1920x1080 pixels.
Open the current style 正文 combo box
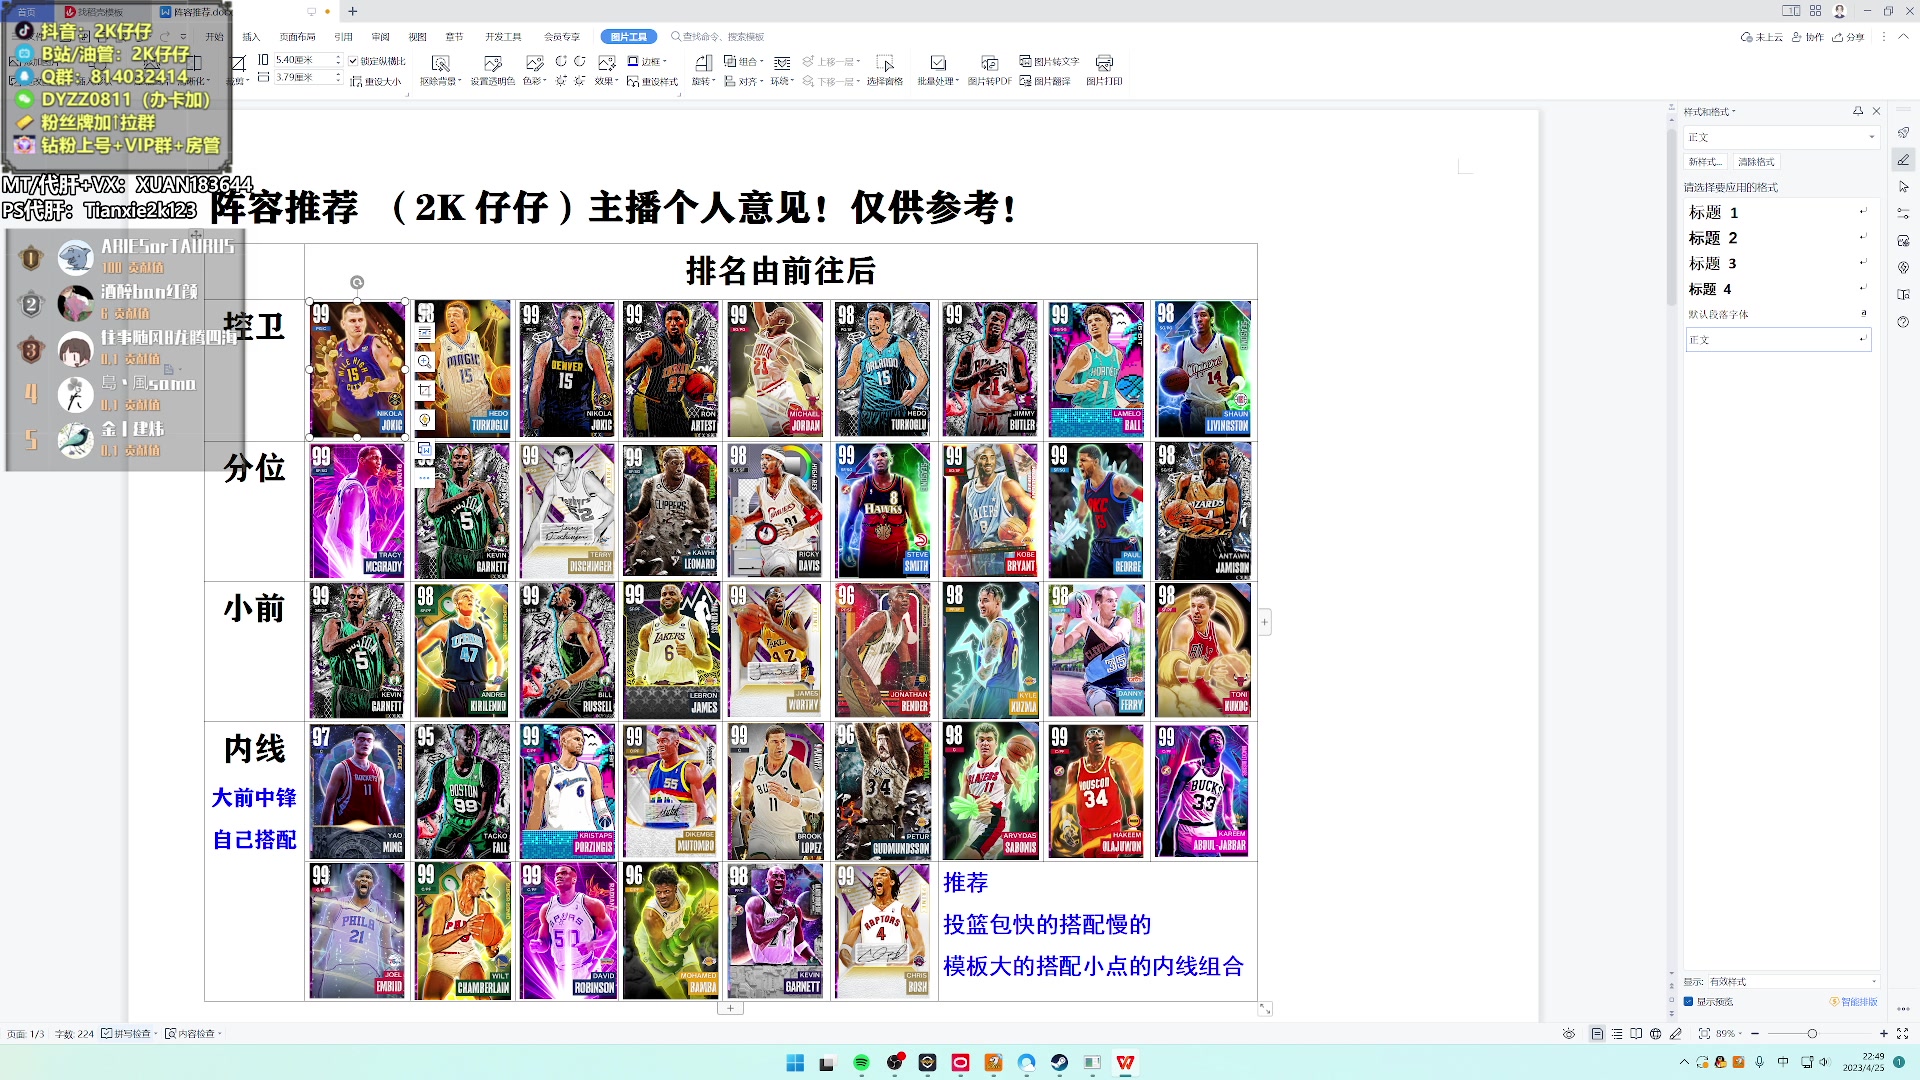1781,137
